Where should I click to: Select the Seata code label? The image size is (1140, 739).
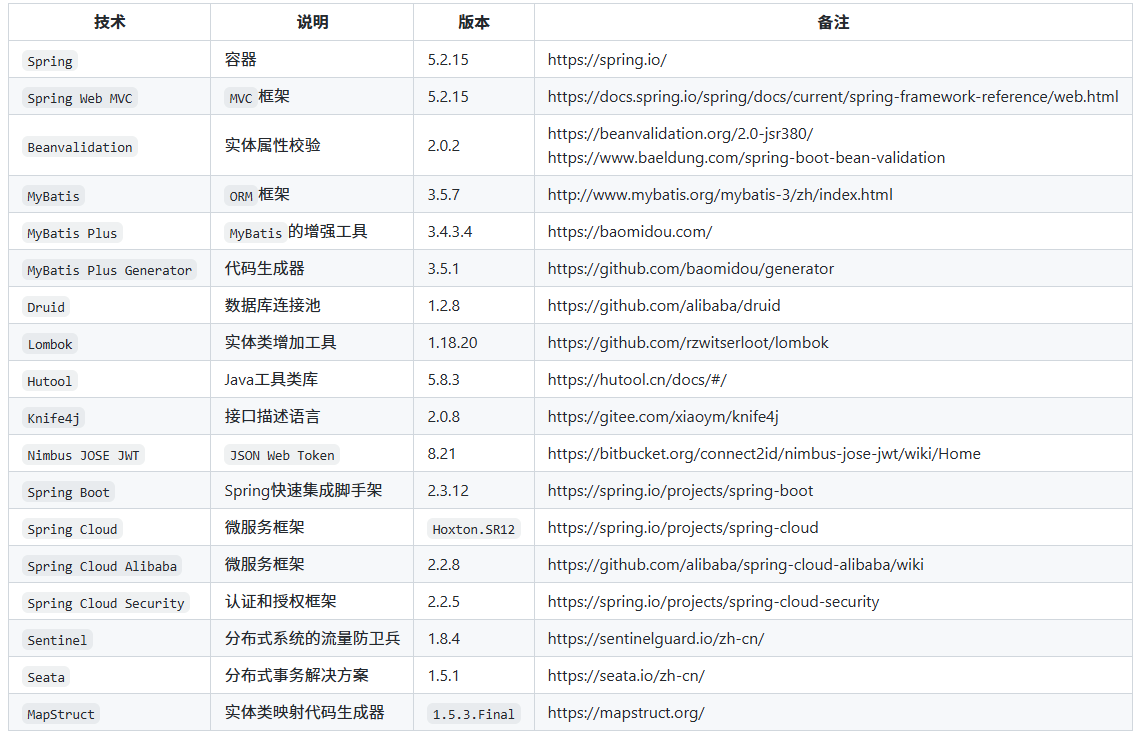[47, 678]
